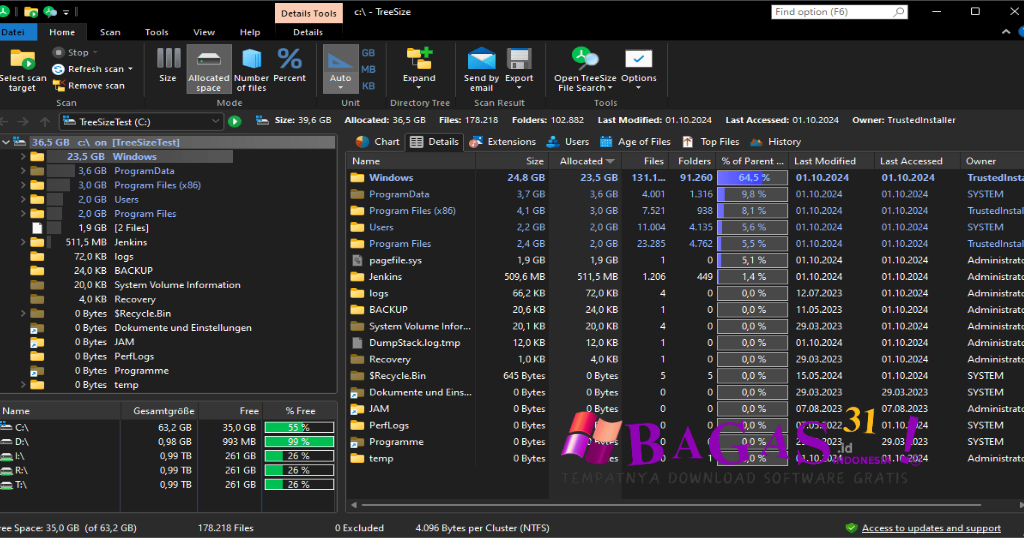Open the TreeSizeTest (C:) path dropdown
Viewport: 1024px width, 538px height.
[215, 121]
